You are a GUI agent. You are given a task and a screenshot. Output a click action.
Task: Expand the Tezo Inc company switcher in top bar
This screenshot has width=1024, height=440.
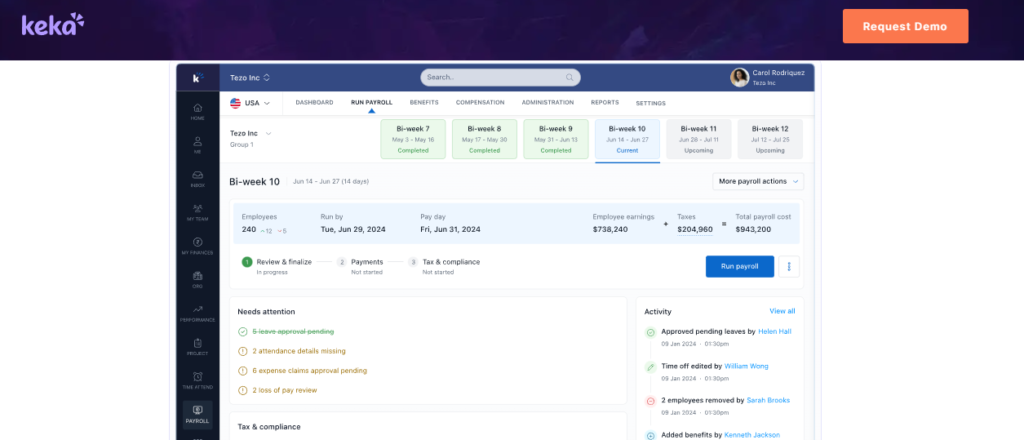click(x=250, y=78)
